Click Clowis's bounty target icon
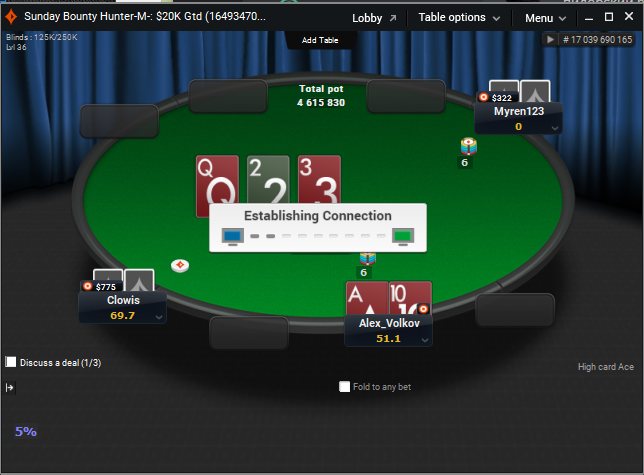Image resolution: width=644 pixels, height=475 pixels. (87, 286)
